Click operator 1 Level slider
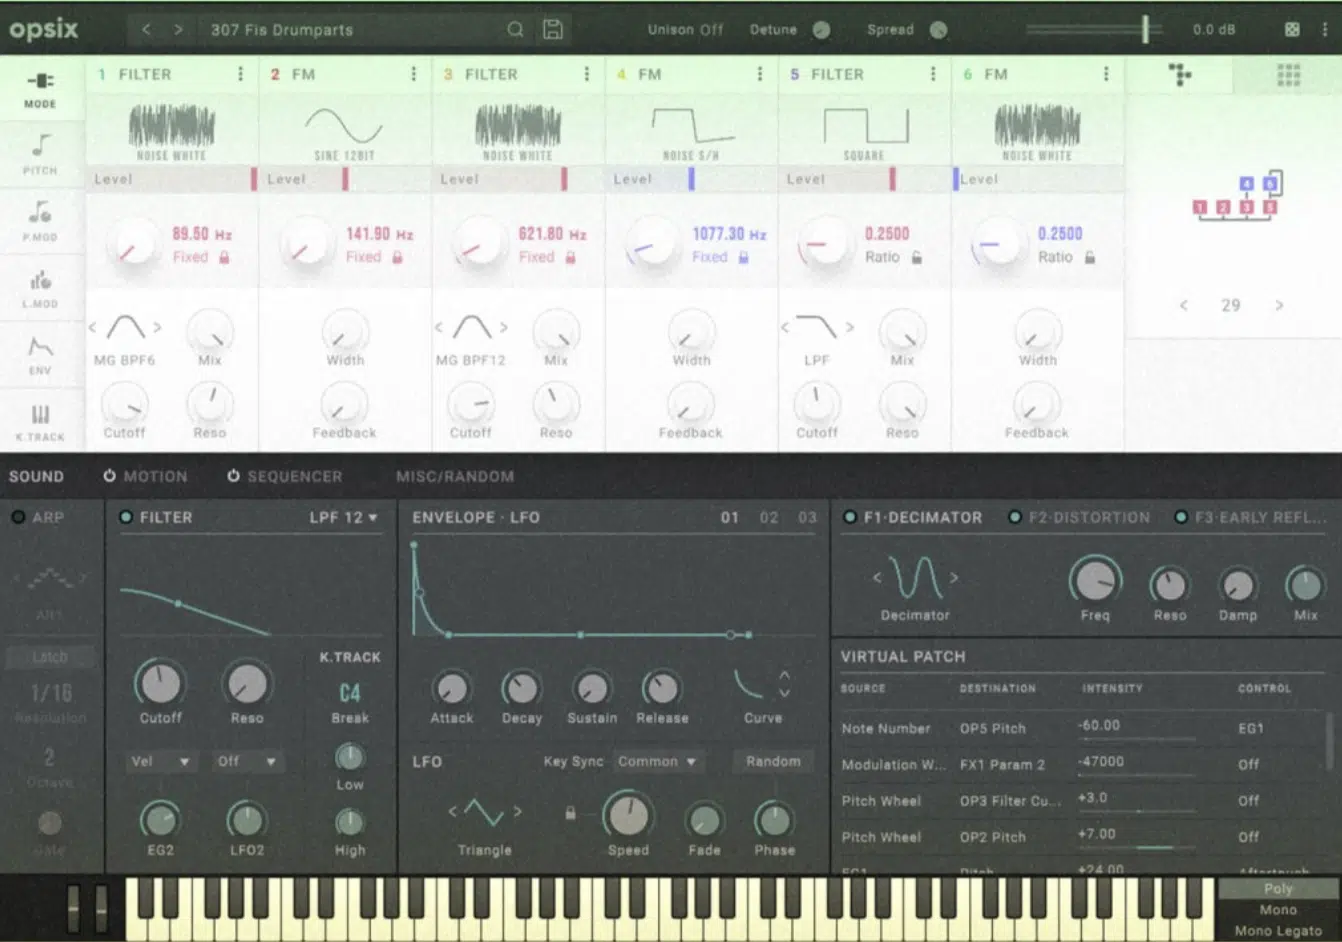 point(172,179)
